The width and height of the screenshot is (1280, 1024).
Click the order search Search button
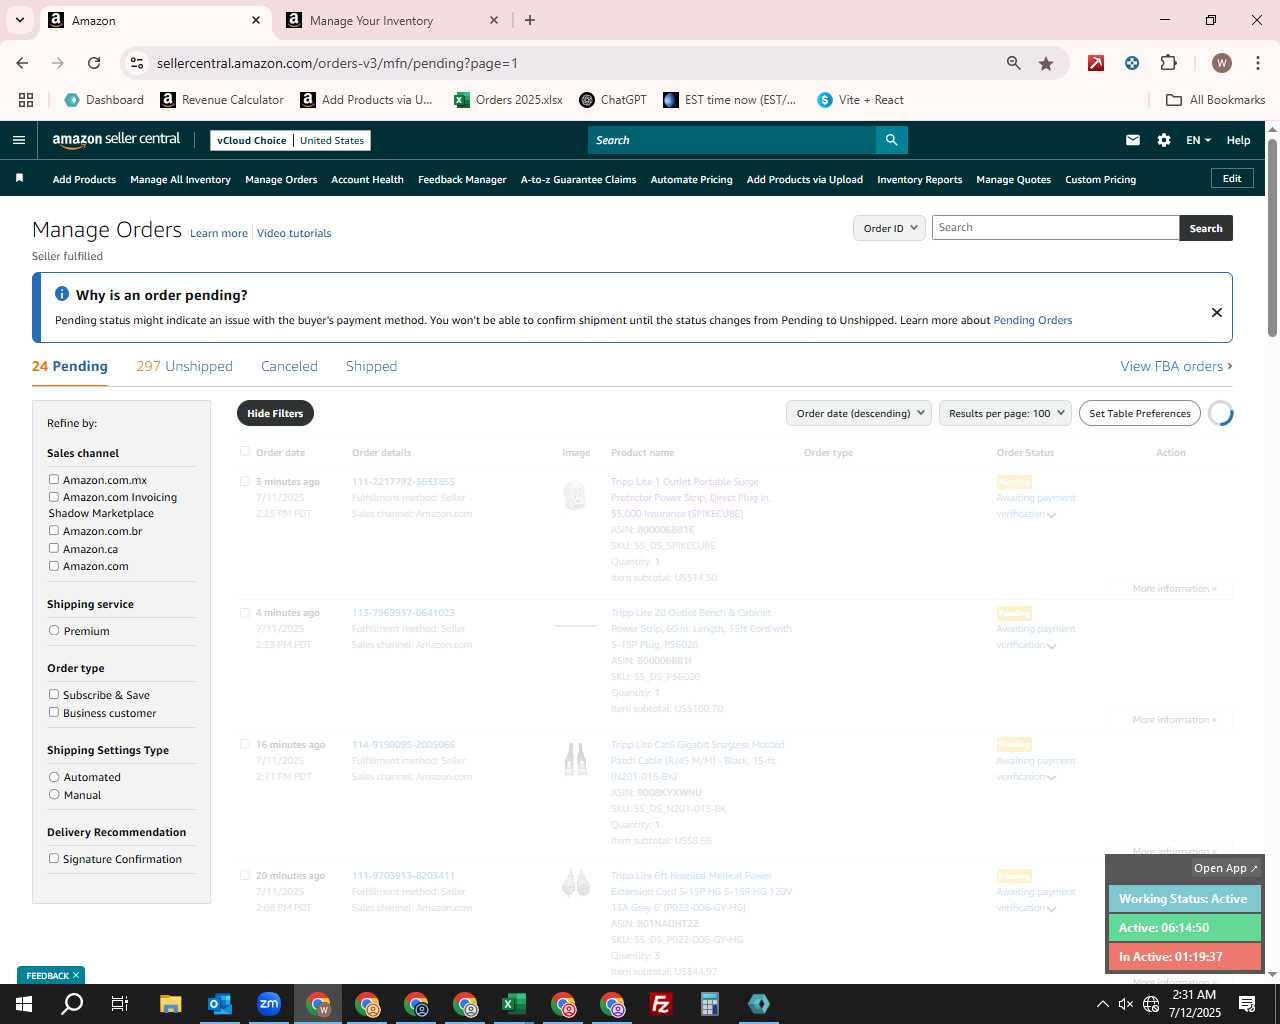1206,228
